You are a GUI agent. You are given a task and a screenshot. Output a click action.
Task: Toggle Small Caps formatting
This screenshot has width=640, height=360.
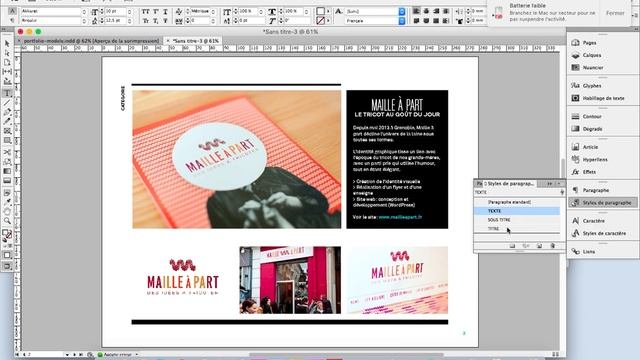pos(146,20)
